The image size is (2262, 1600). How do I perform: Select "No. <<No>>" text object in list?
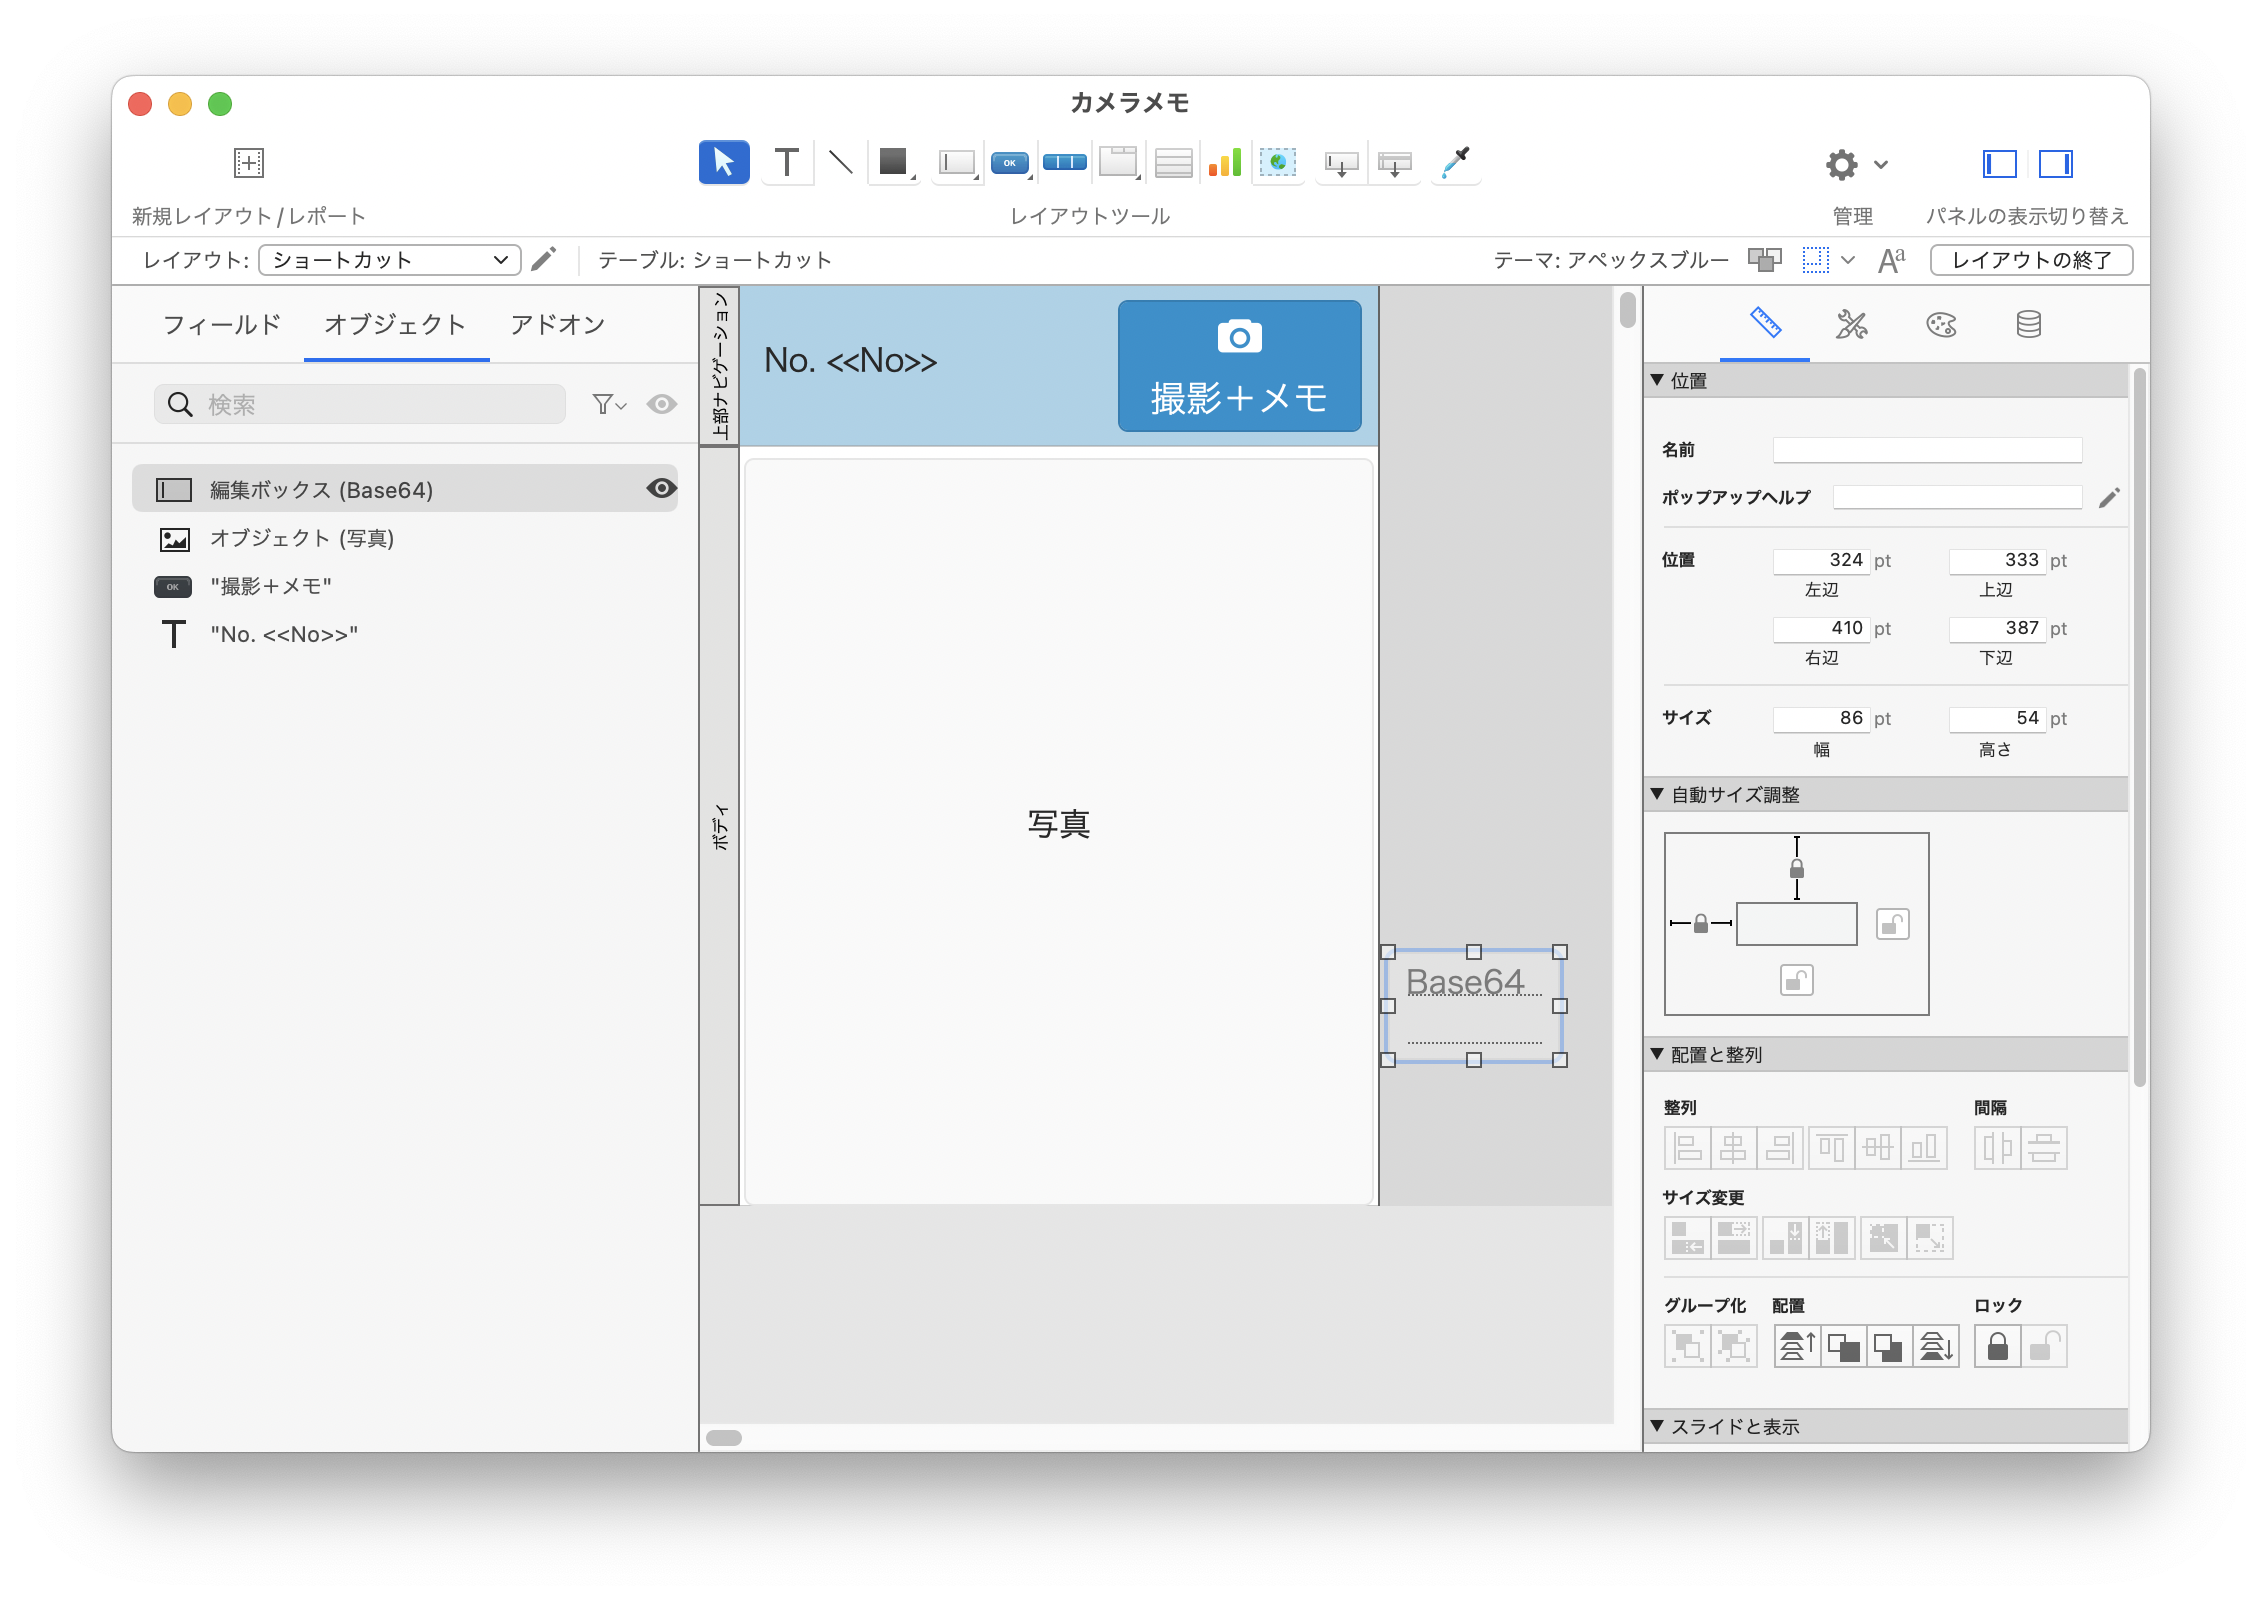[x=405, y=634]
